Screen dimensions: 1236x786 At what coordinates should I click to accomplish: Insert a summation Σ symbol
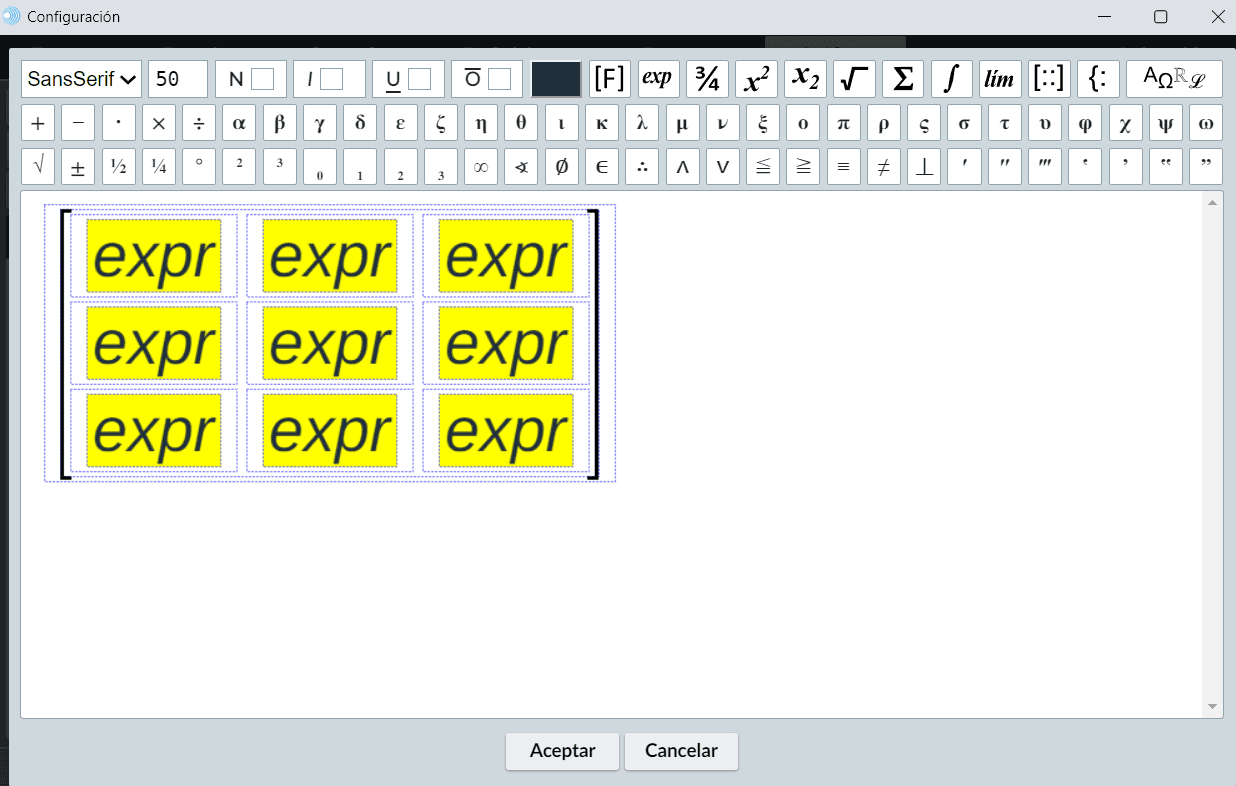point(902,79)
